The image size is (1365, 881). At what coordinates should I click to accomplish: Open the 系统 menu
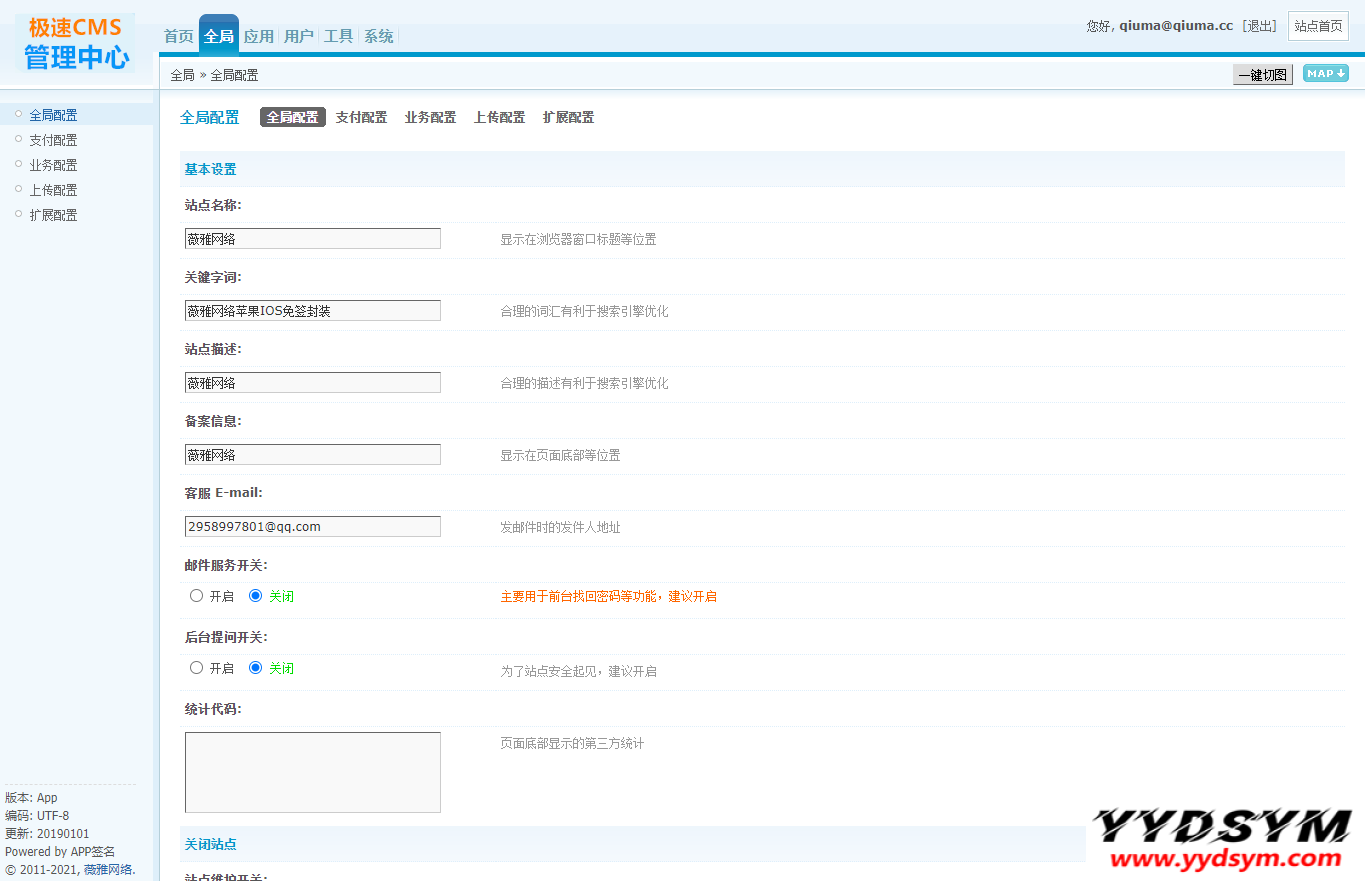click(377, 35)
